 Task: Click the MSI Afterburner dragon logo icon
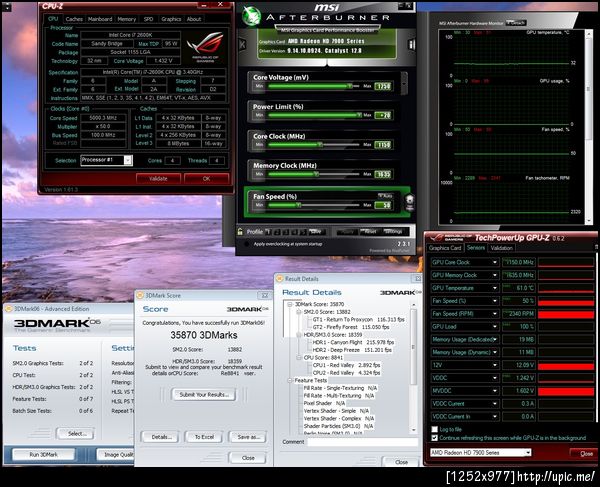tap(252, 16)
